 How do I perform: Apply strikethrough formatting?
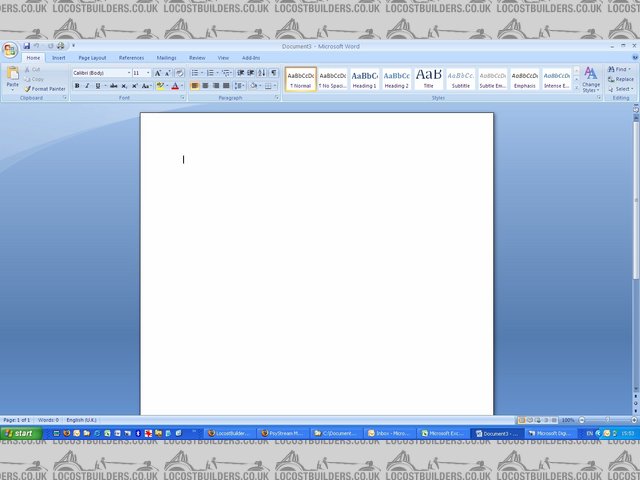point(111,86)
